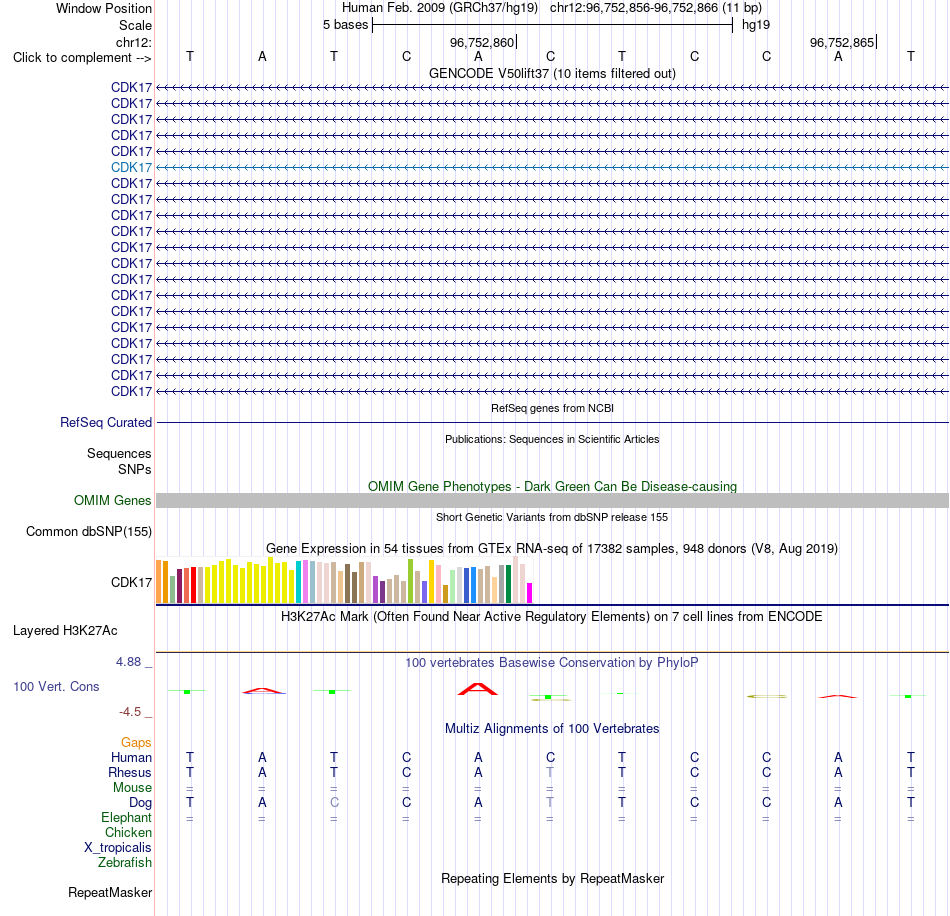
Task: Click the Rhesus alignment row label
Action: pyautogui.click(x=130, y=772)
